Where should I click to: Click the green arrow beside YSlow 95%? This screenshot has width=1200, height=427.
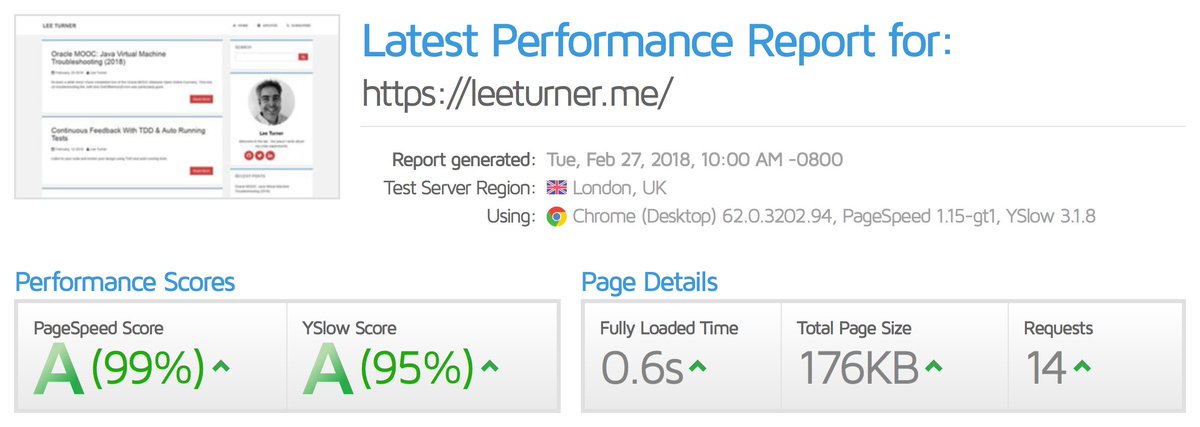pyautogui.click(x=490, y=366)
